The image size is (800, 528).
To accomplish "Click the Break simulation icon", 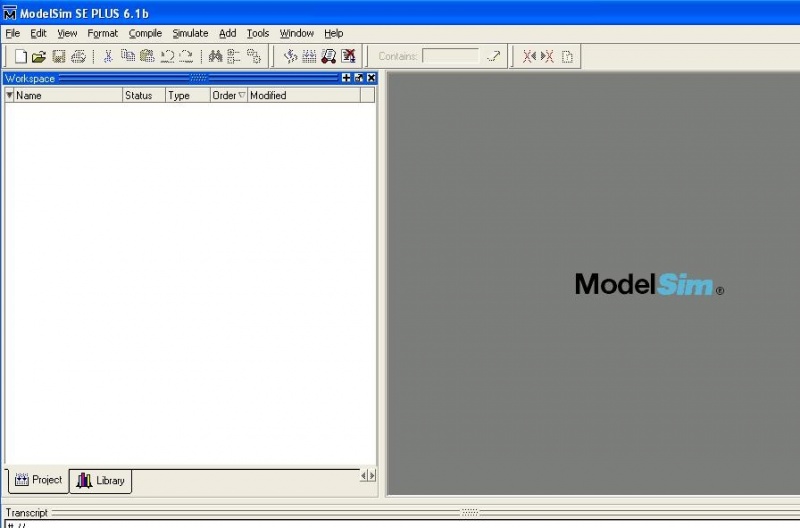I will coord(348,57).
